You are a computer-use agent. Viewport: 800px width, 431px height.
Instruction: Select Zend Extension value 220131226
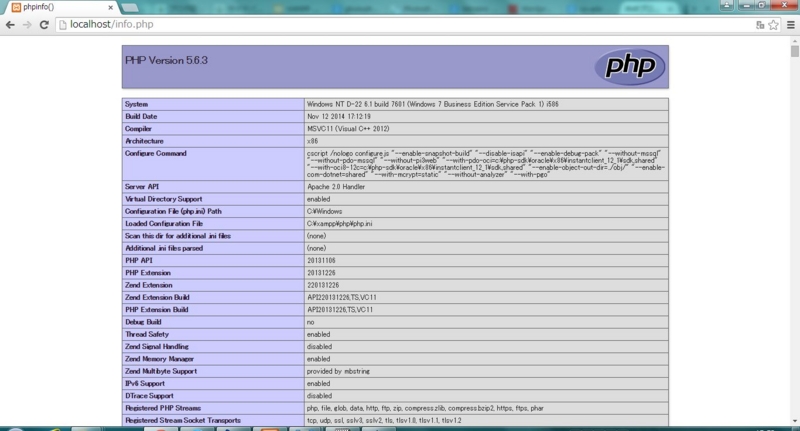(323, 285)
